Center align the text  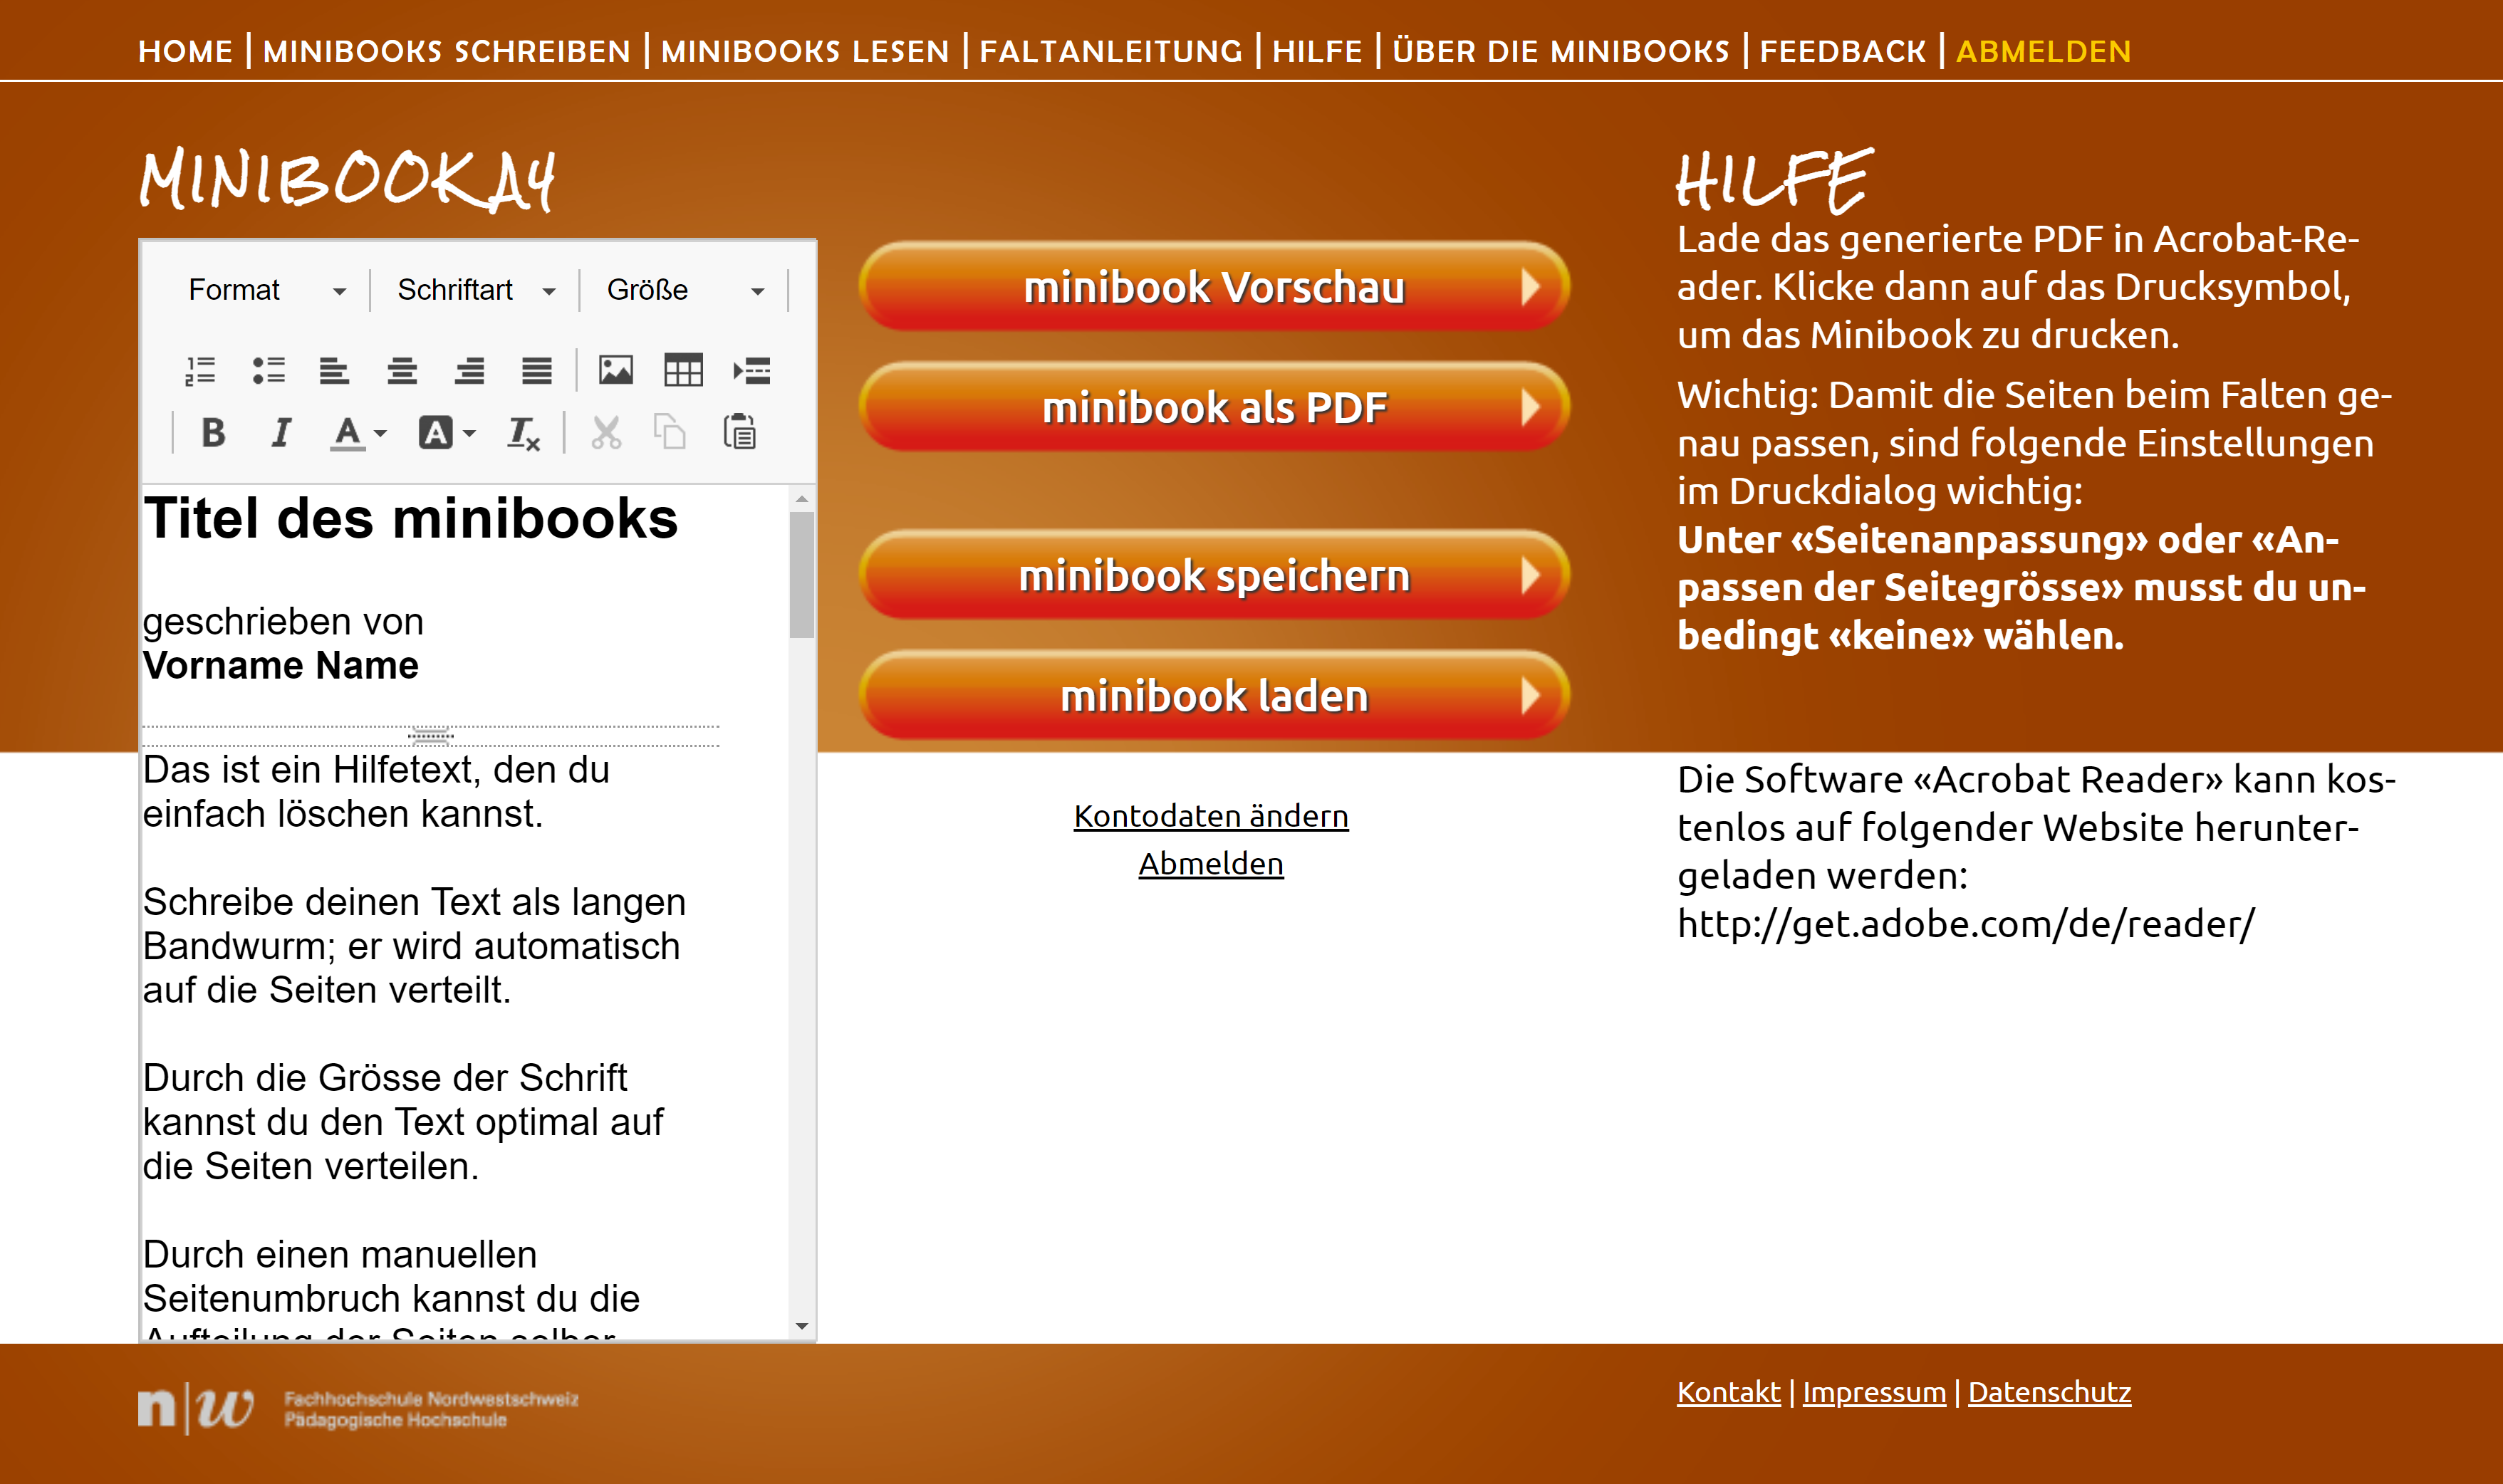tap(402, 371)
